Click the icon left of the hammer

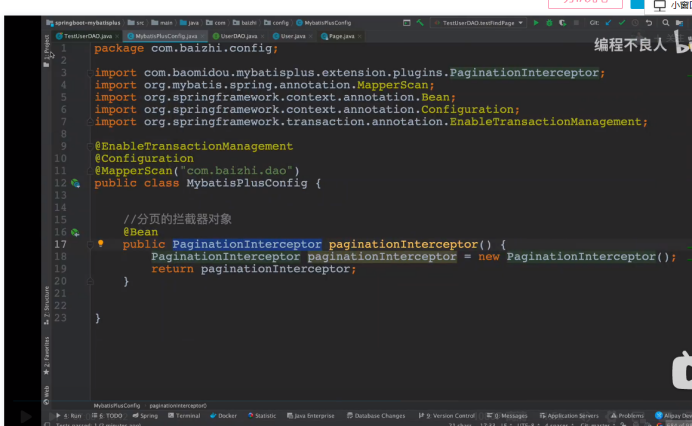(406, 23)
